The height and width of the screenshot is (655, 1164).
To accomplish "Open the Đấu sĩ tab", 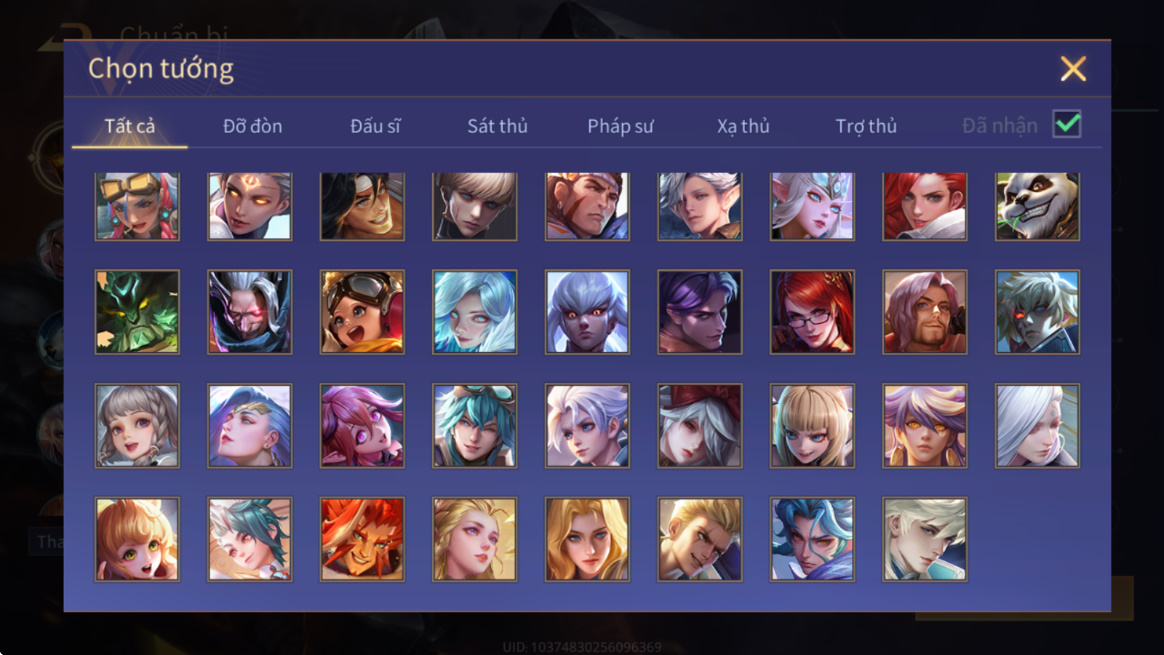I will point(376,126).
